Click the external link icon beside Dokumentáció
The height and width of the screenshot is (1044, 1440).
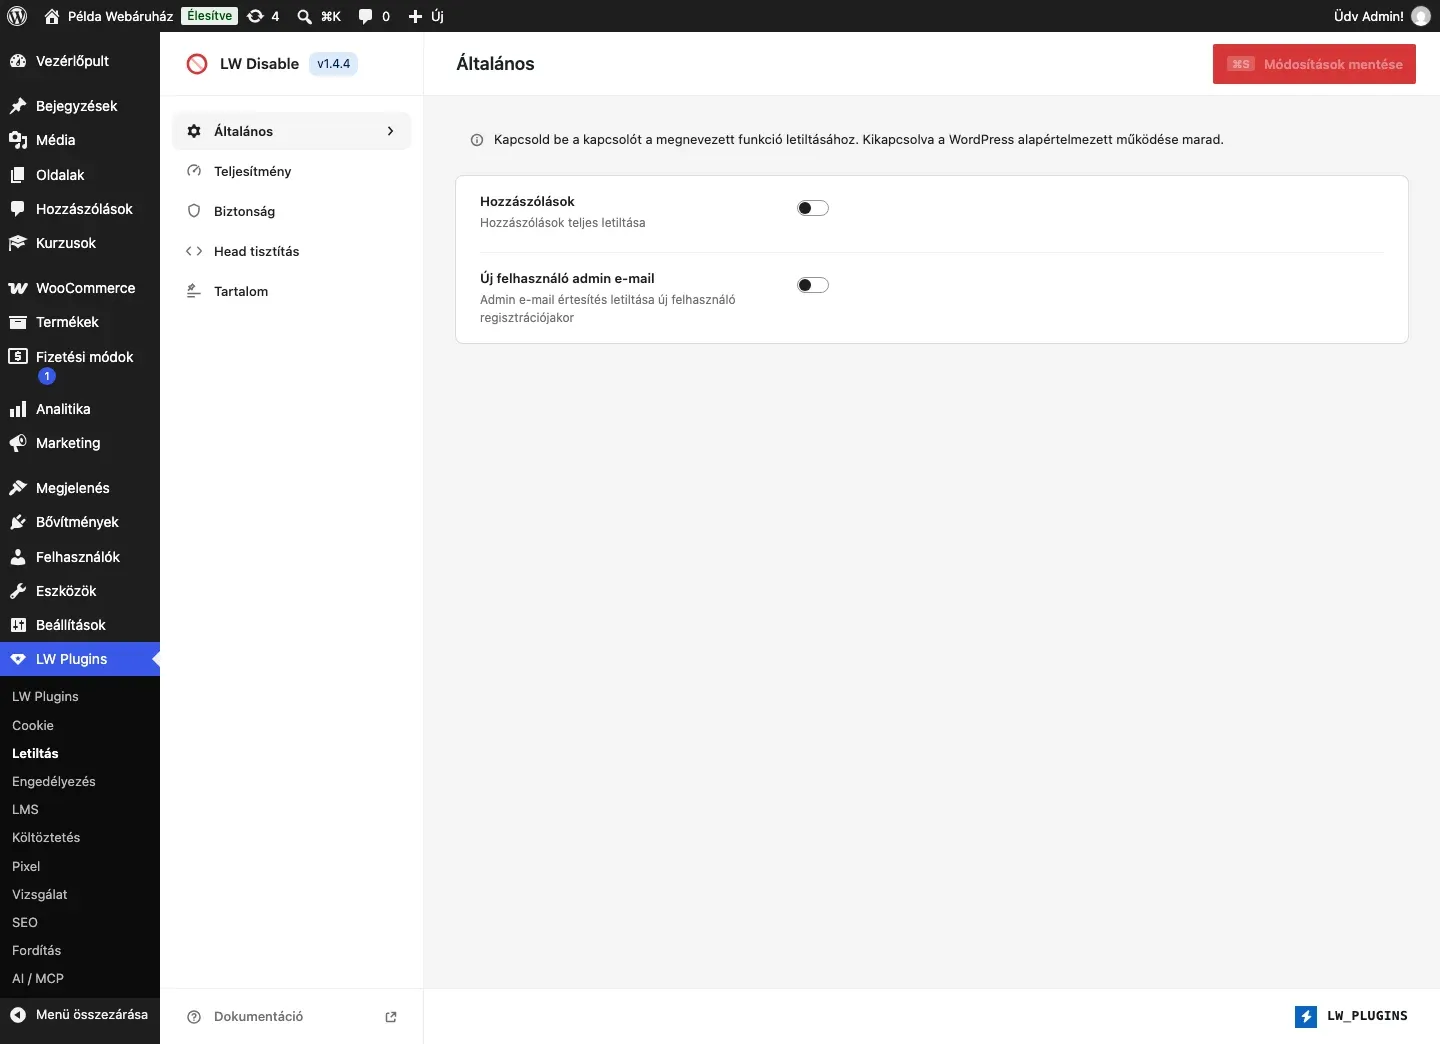tap(391, 1017)
